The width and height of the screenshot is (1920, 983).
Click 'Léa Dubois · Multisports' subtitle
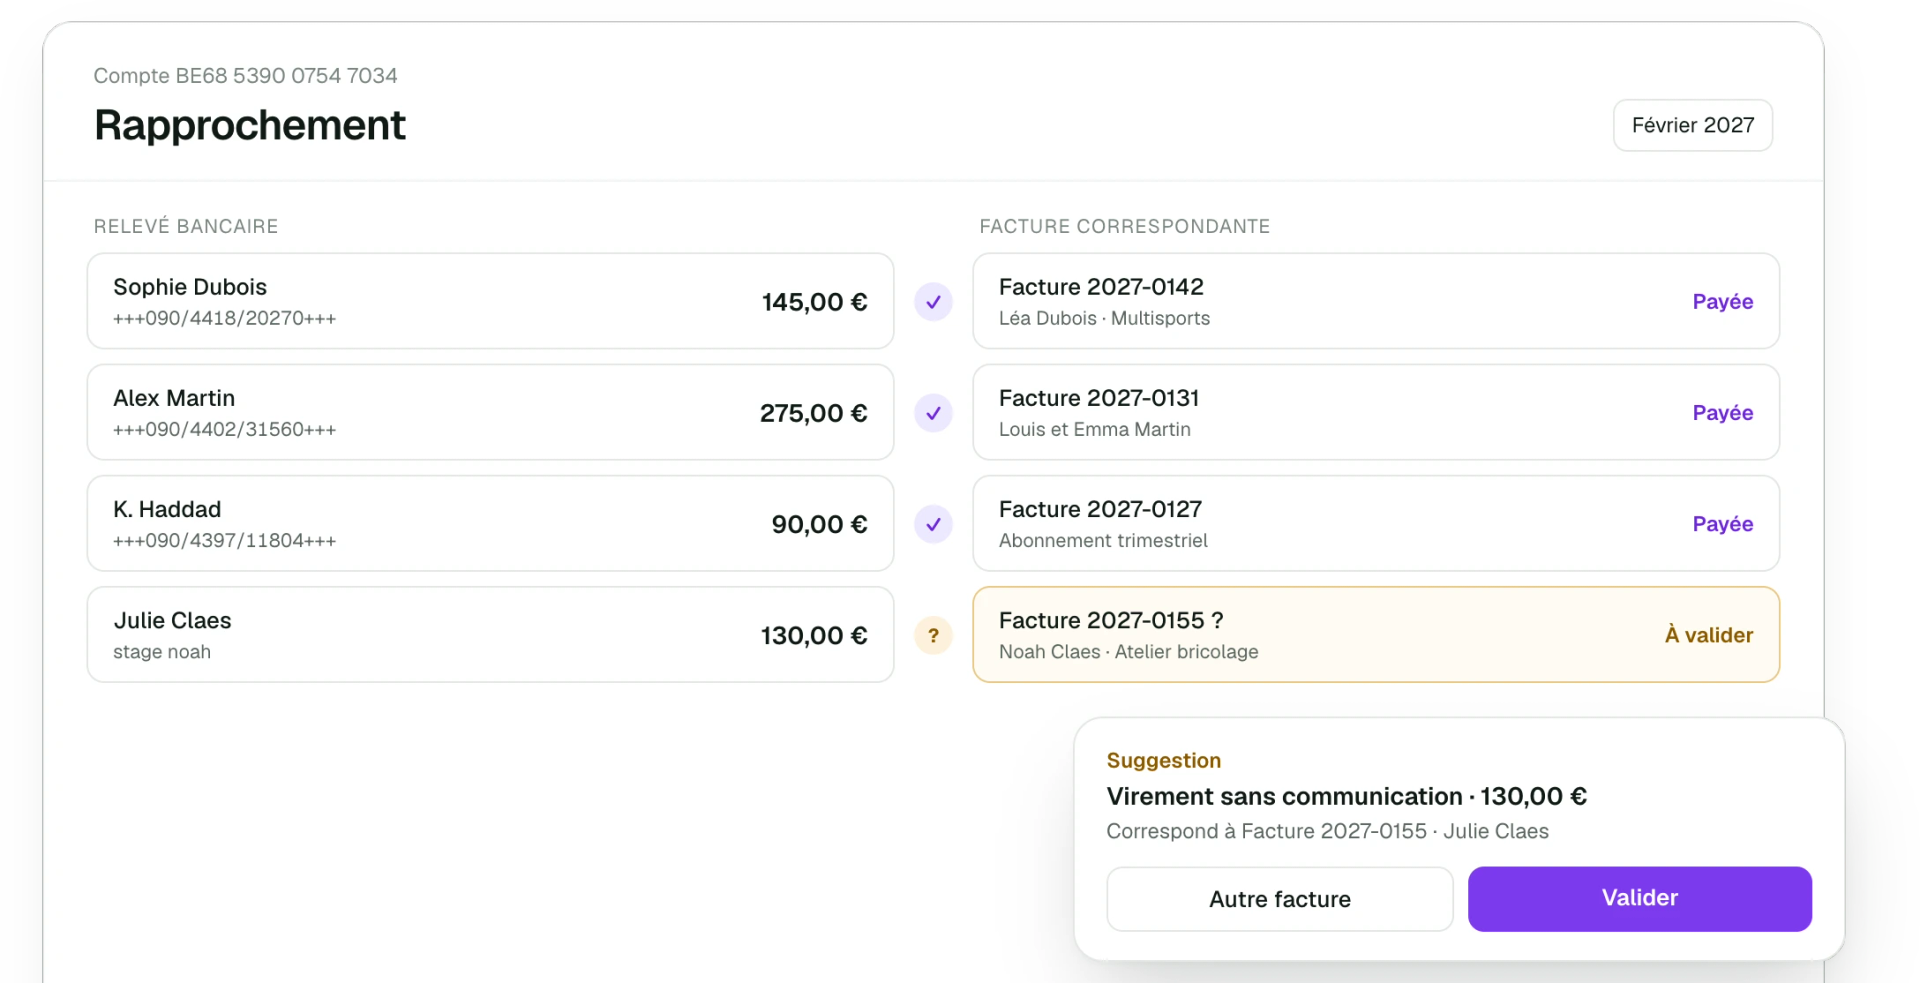[x=1104, y=318]
